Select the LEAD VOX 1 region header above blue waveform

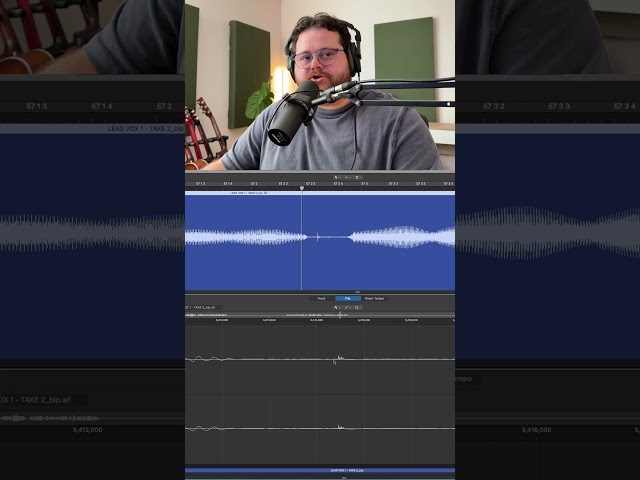coord(320,193)
